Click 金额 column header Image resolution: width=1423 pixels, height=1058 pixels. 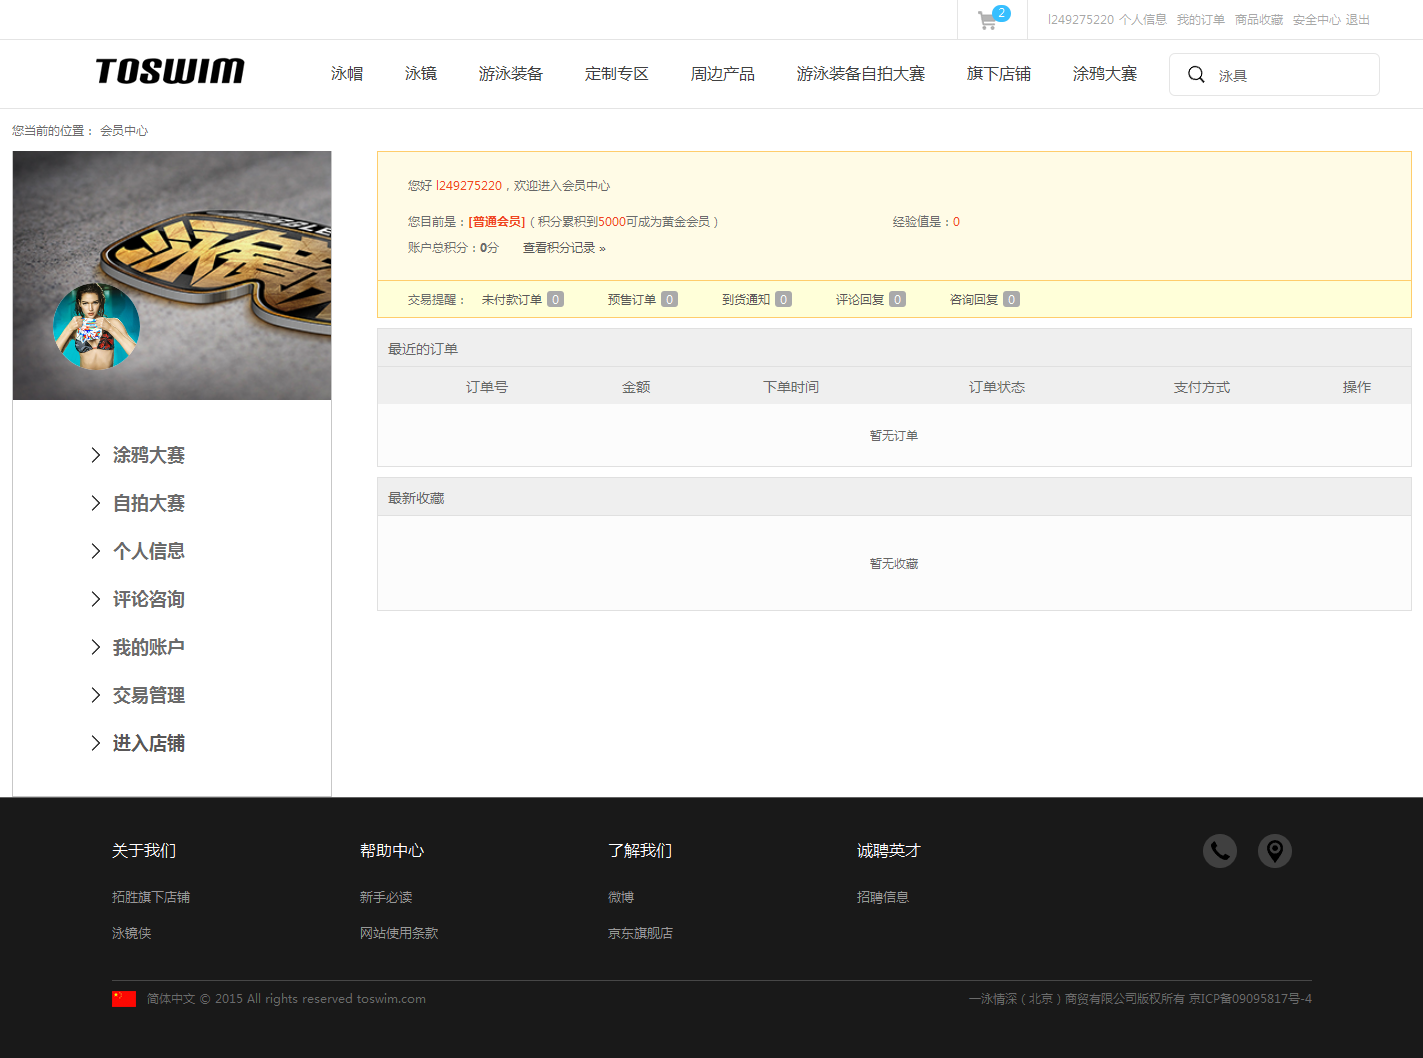point(636,387)
